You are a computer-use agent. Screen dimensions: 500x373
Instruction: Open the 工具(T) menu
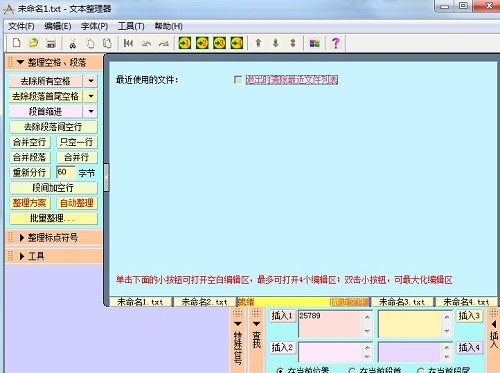pyautogui.click(x=131, y=26)
